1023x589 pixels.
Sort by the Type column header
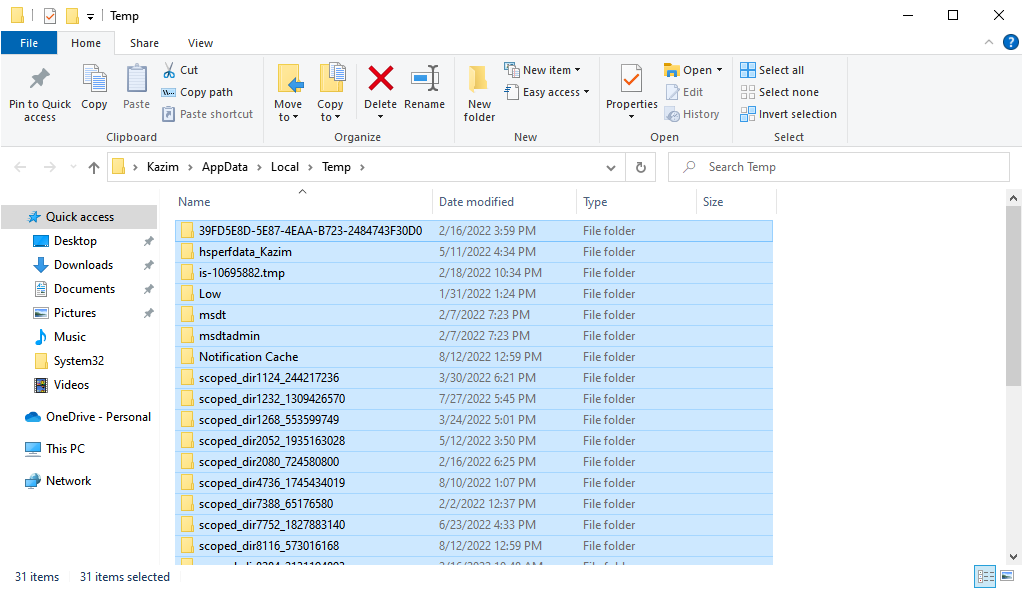pos(637,202)
